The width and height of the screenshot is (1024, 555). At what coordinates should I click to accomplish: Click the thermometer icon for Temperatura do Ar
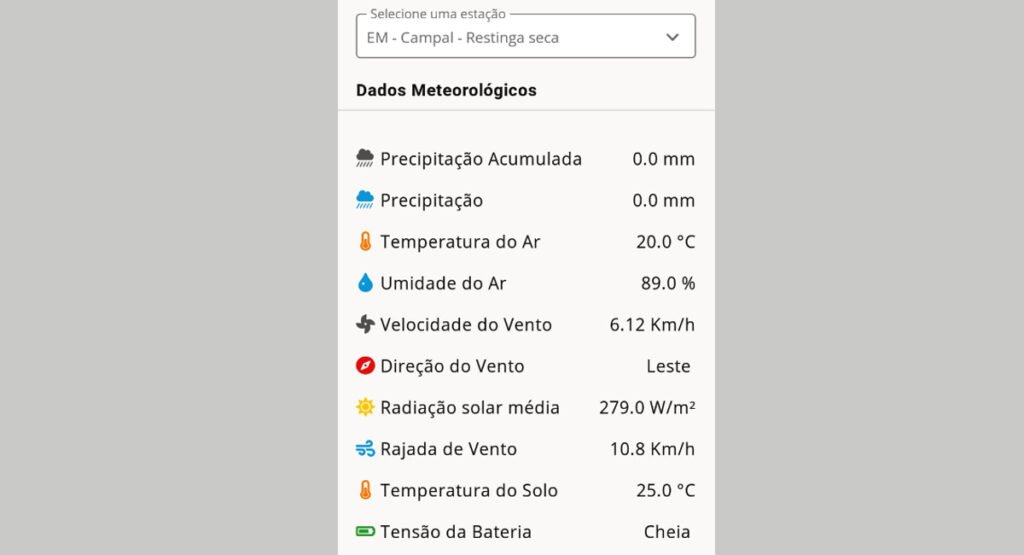(x=365, y=241)
